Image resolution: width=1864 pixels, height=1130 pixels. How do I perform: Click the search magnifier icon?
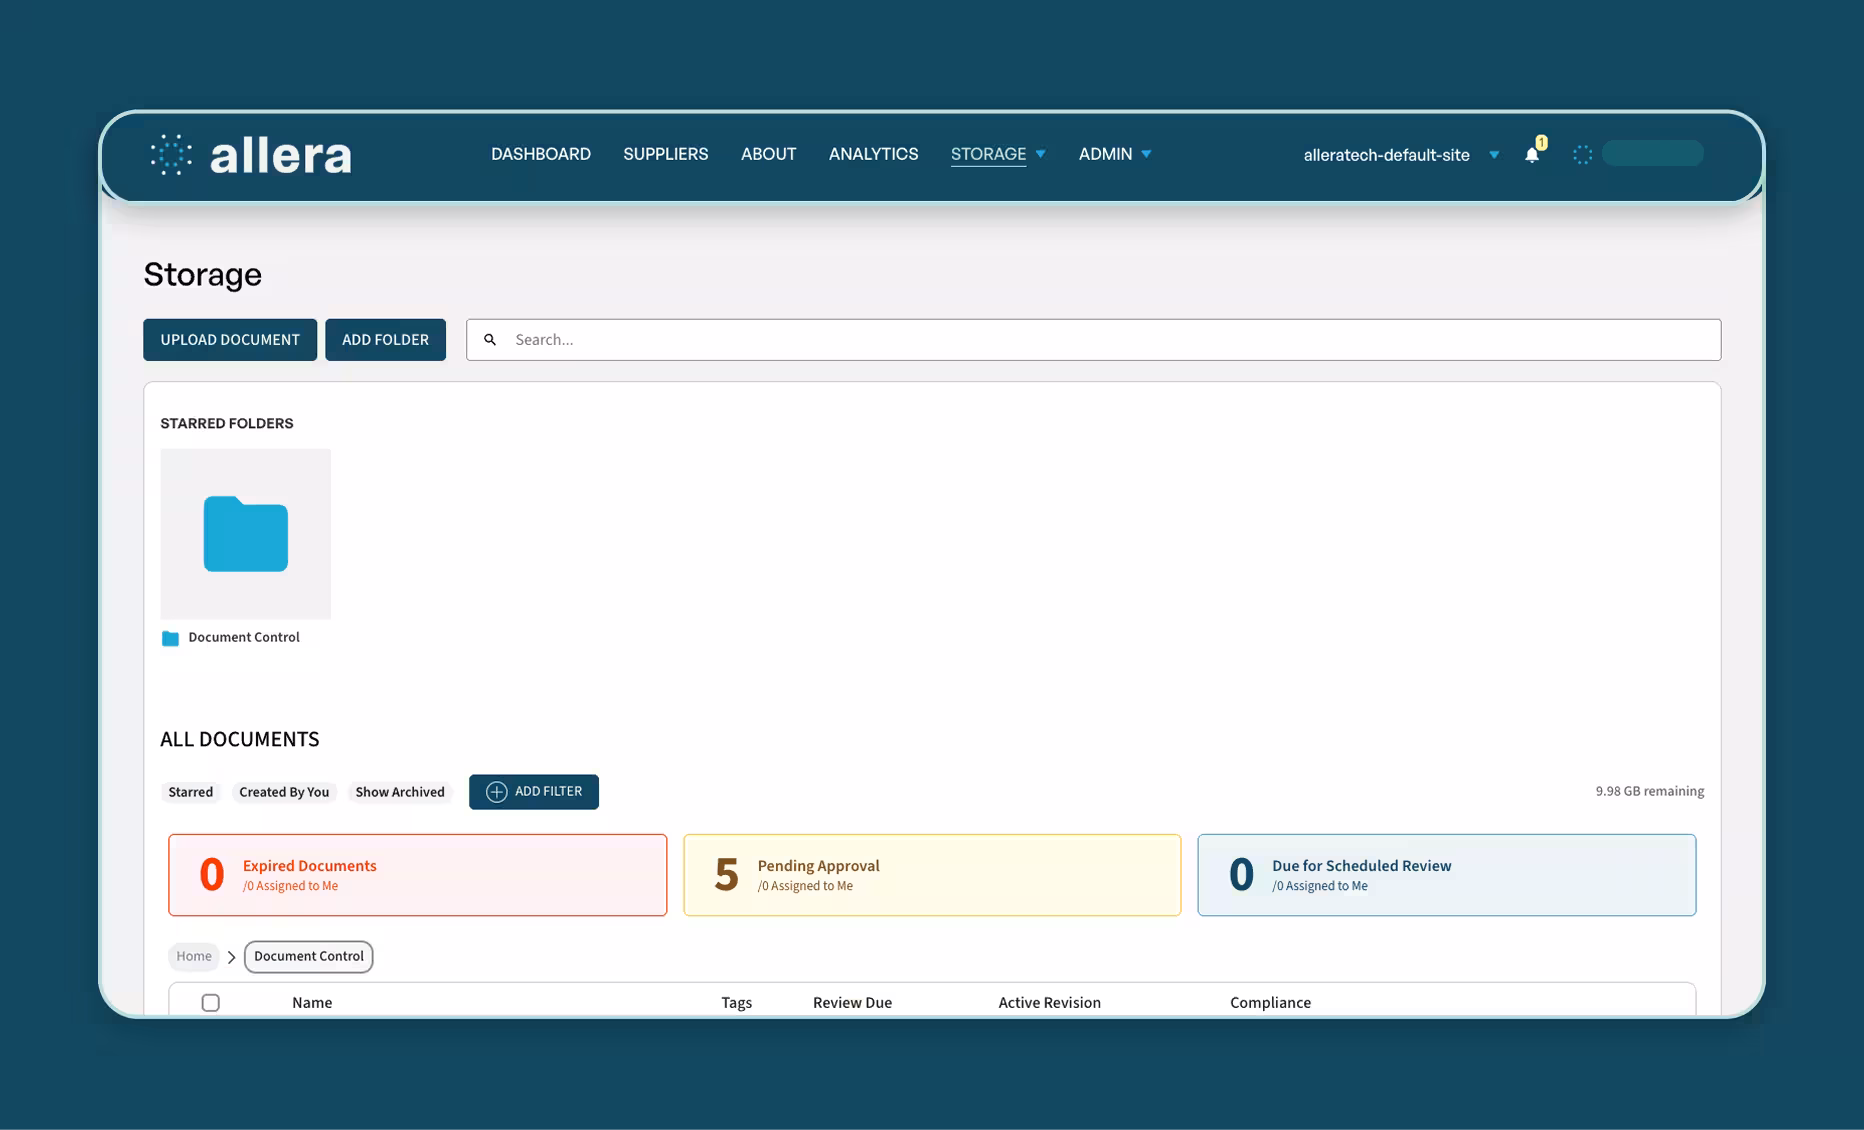tap(490, 340)
